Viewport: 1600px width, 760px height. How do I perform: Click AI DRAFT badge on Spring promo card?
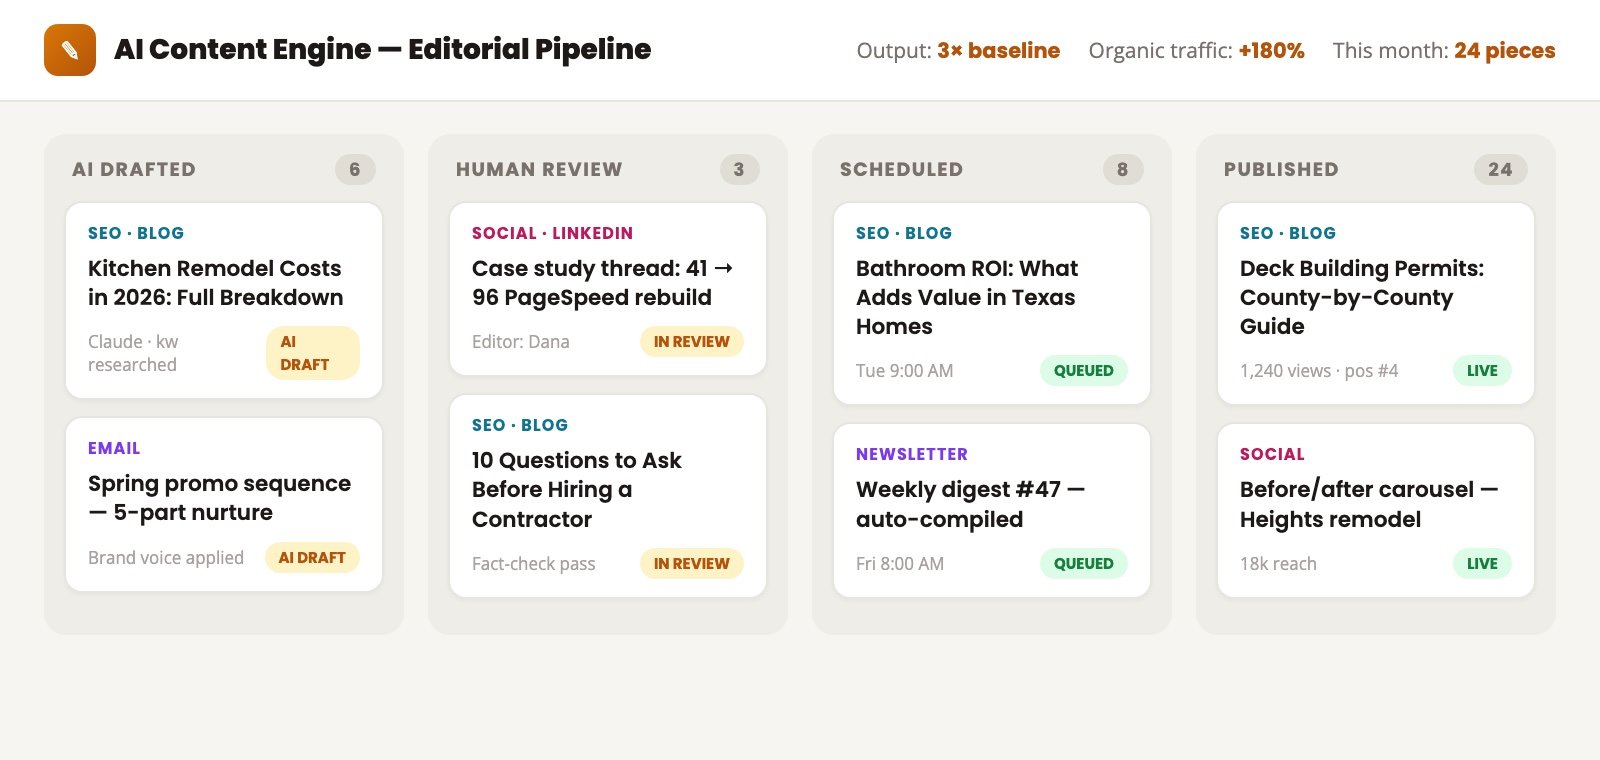tap(312, 558)
